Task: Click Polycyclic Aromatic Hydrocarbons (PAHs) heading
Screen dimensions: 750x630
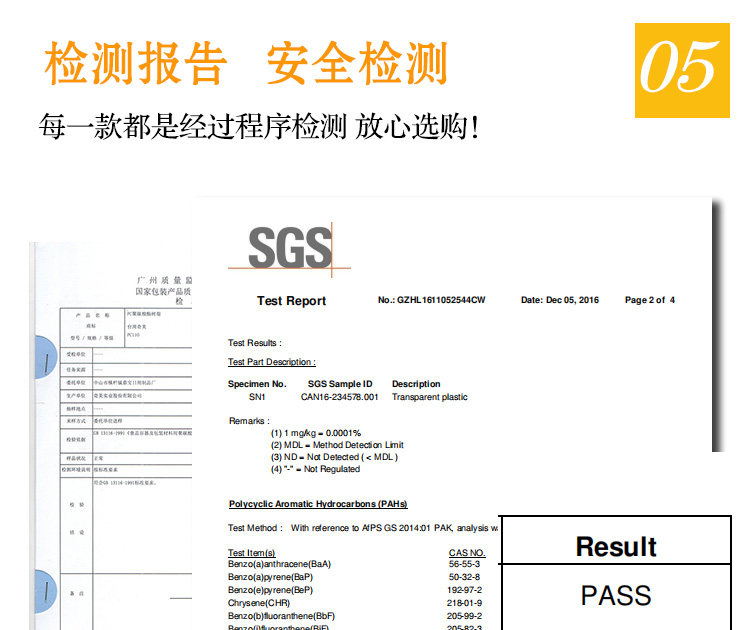Action: pos(318,504)
